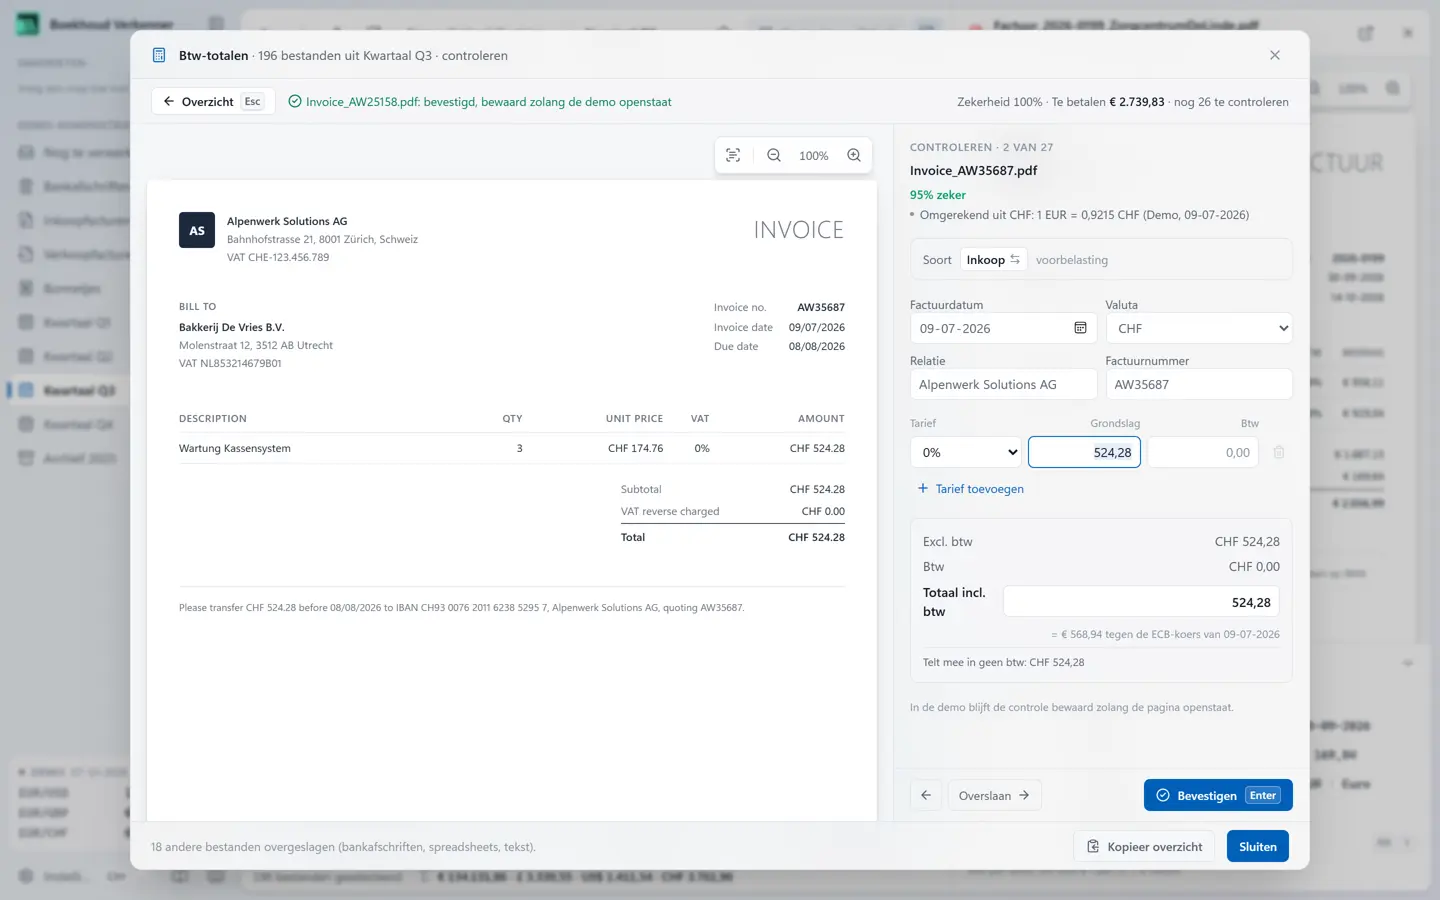Zoom in the invoice preview
The width and height of the screenshot is (1440, 900).
coord(854,155)
